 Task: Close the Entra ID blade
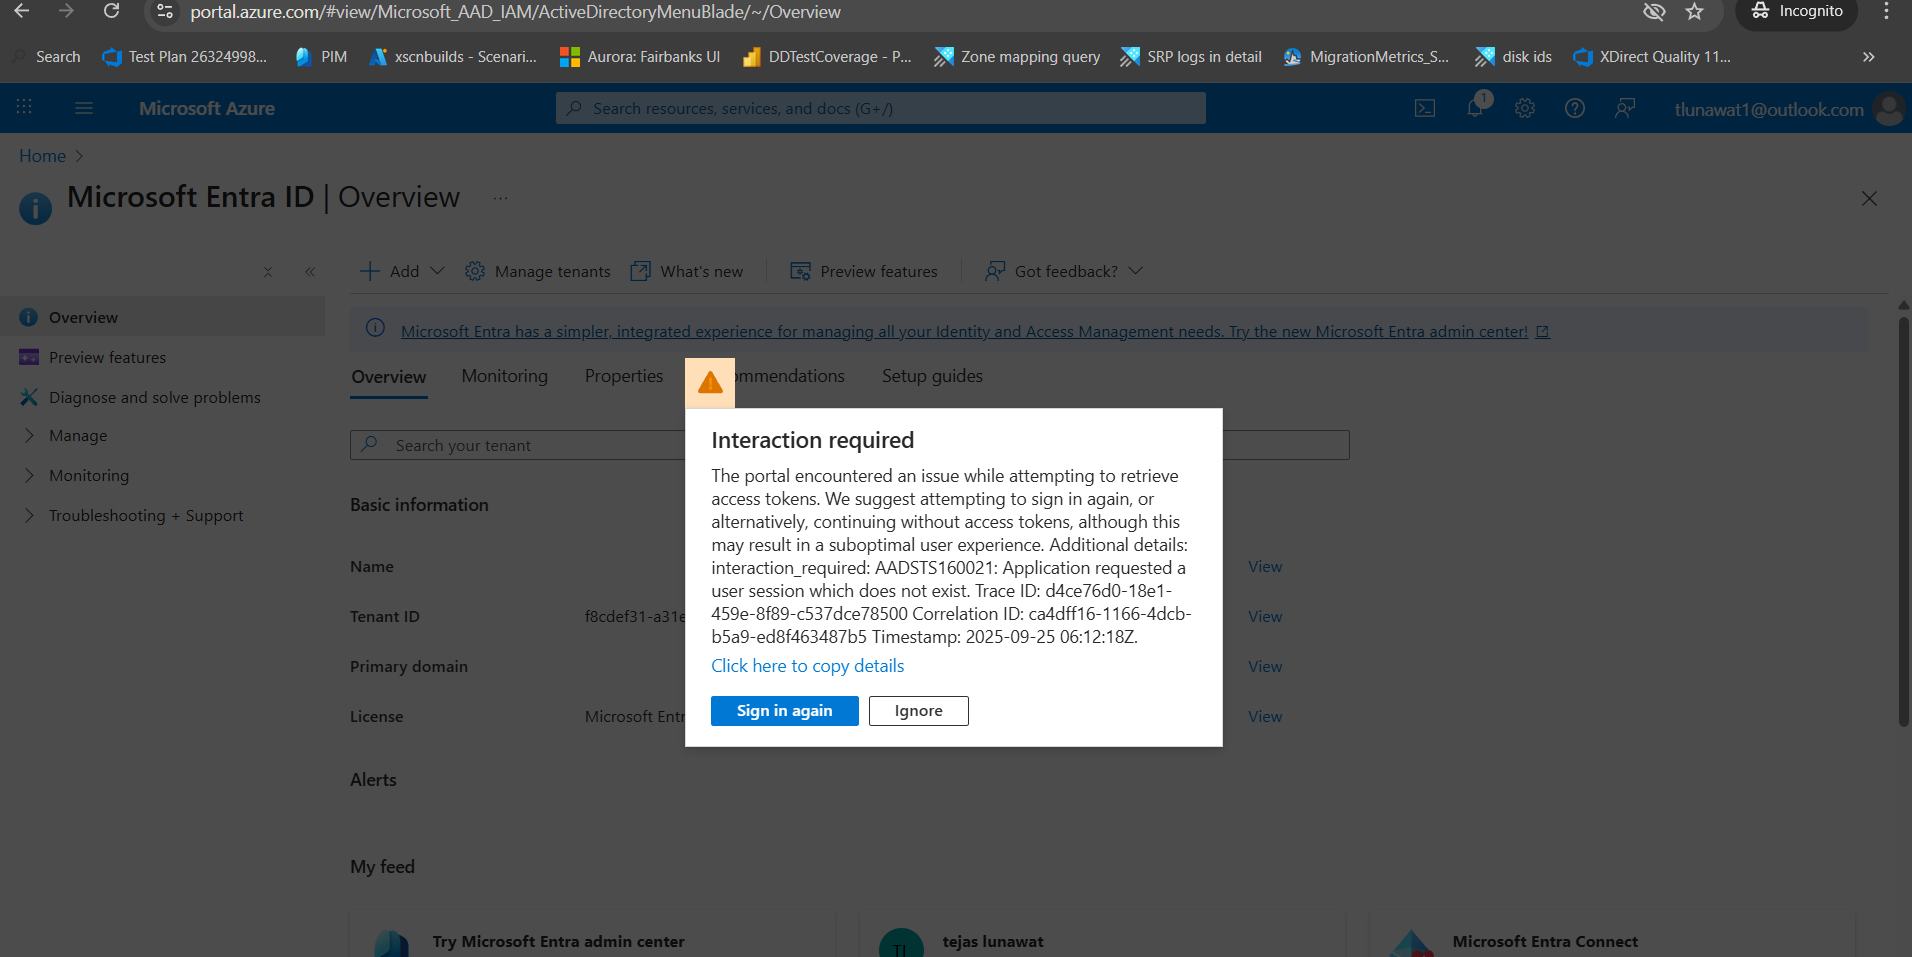click(1869, 198)
